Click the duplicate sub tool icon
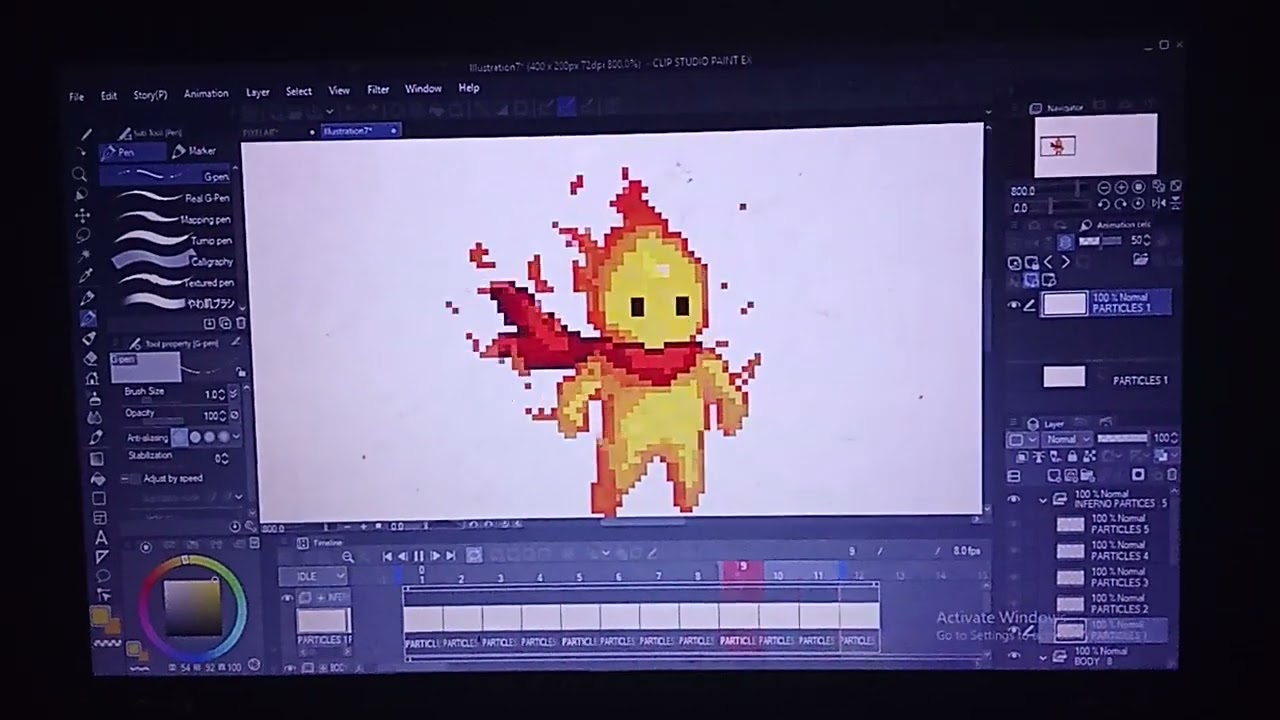This screenshot has height=720, width=1280. tap(225, 324)
